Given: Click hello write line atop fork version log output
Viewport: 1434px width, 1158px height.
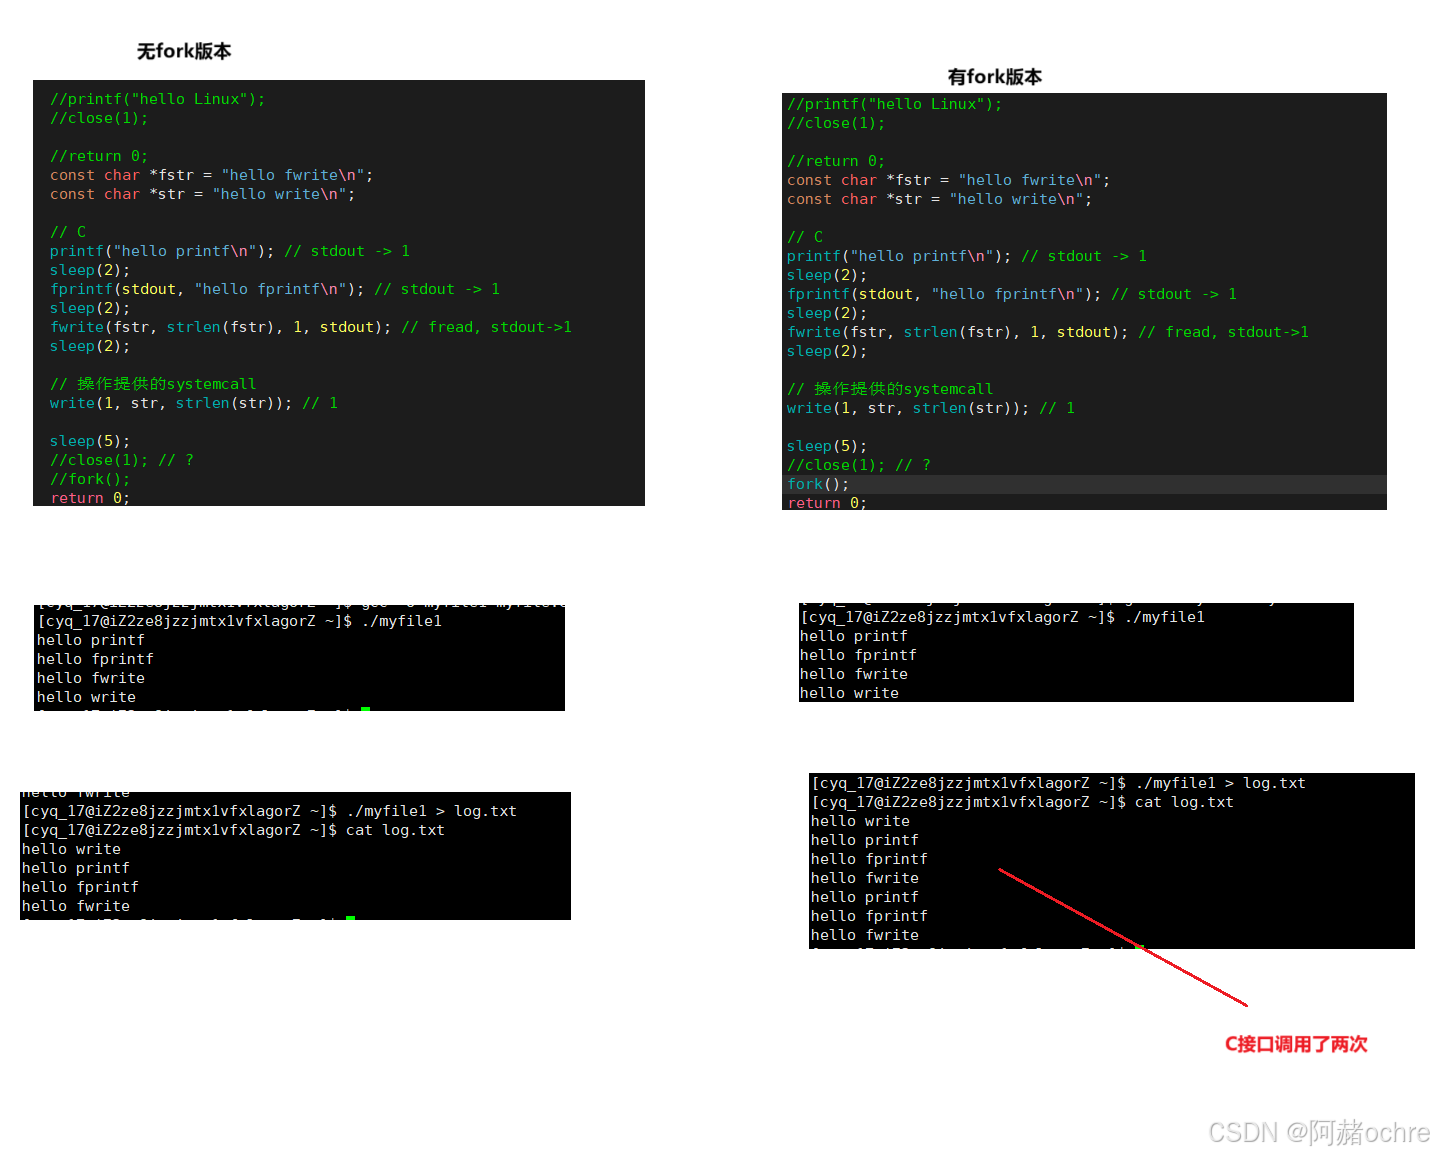Looking at the screenshot, I should click(860, 821).
